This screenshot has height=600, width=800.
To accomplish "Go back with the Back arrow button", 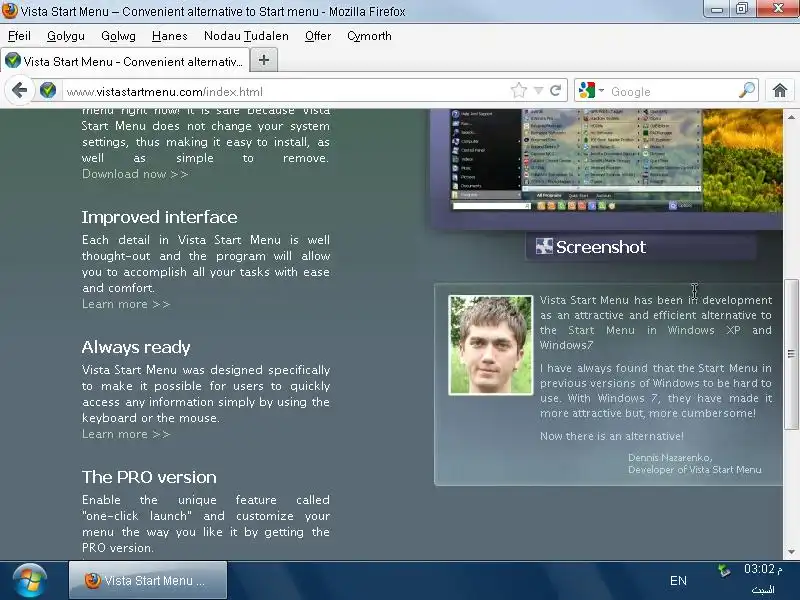I will (x=19, y=91).
